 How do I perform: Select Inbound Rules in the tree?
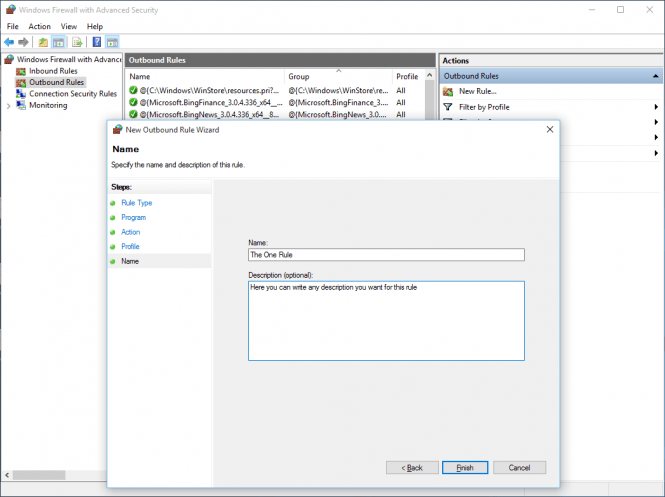tap(53, 71)
